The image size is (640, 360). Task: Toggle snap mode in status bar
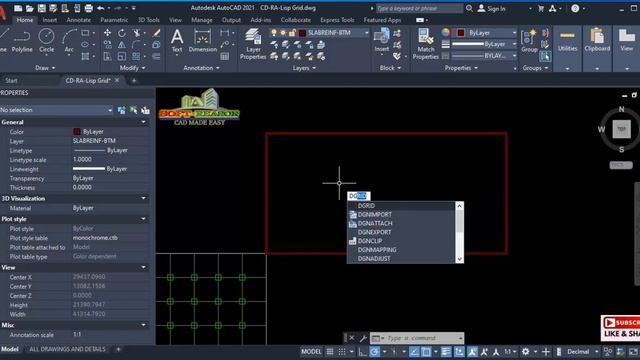(342, 351)
